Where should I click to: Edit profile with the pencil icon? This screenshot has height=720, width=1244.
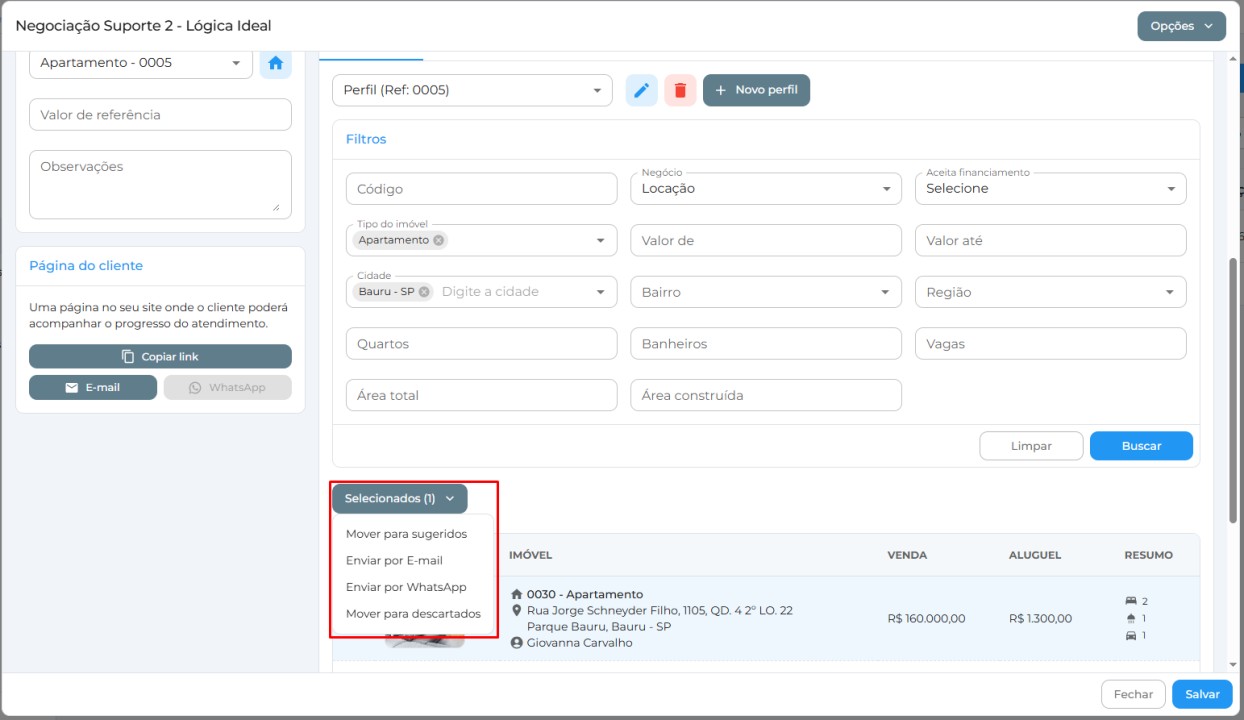point(642,90)
